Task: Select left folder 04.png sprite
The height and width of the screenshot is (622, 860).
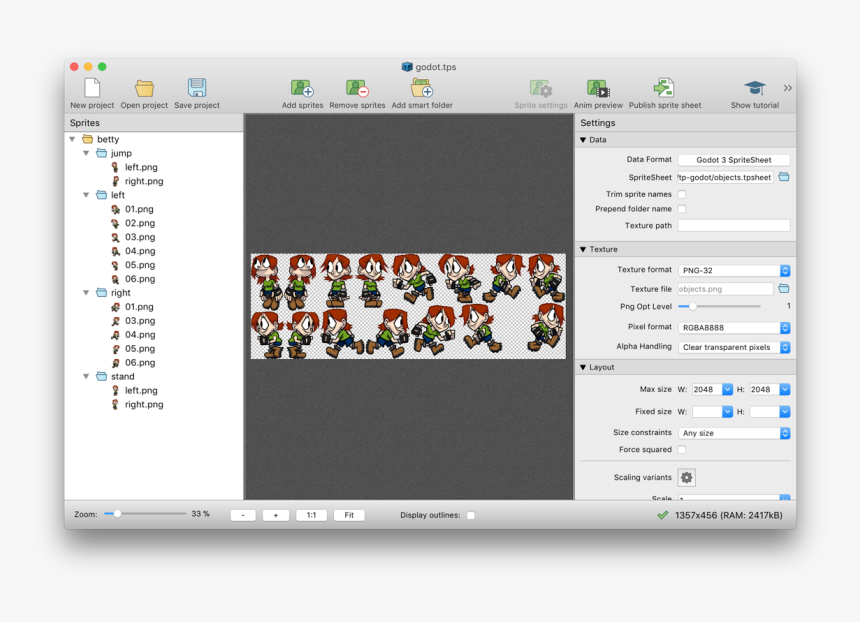Action: [139, 251]
